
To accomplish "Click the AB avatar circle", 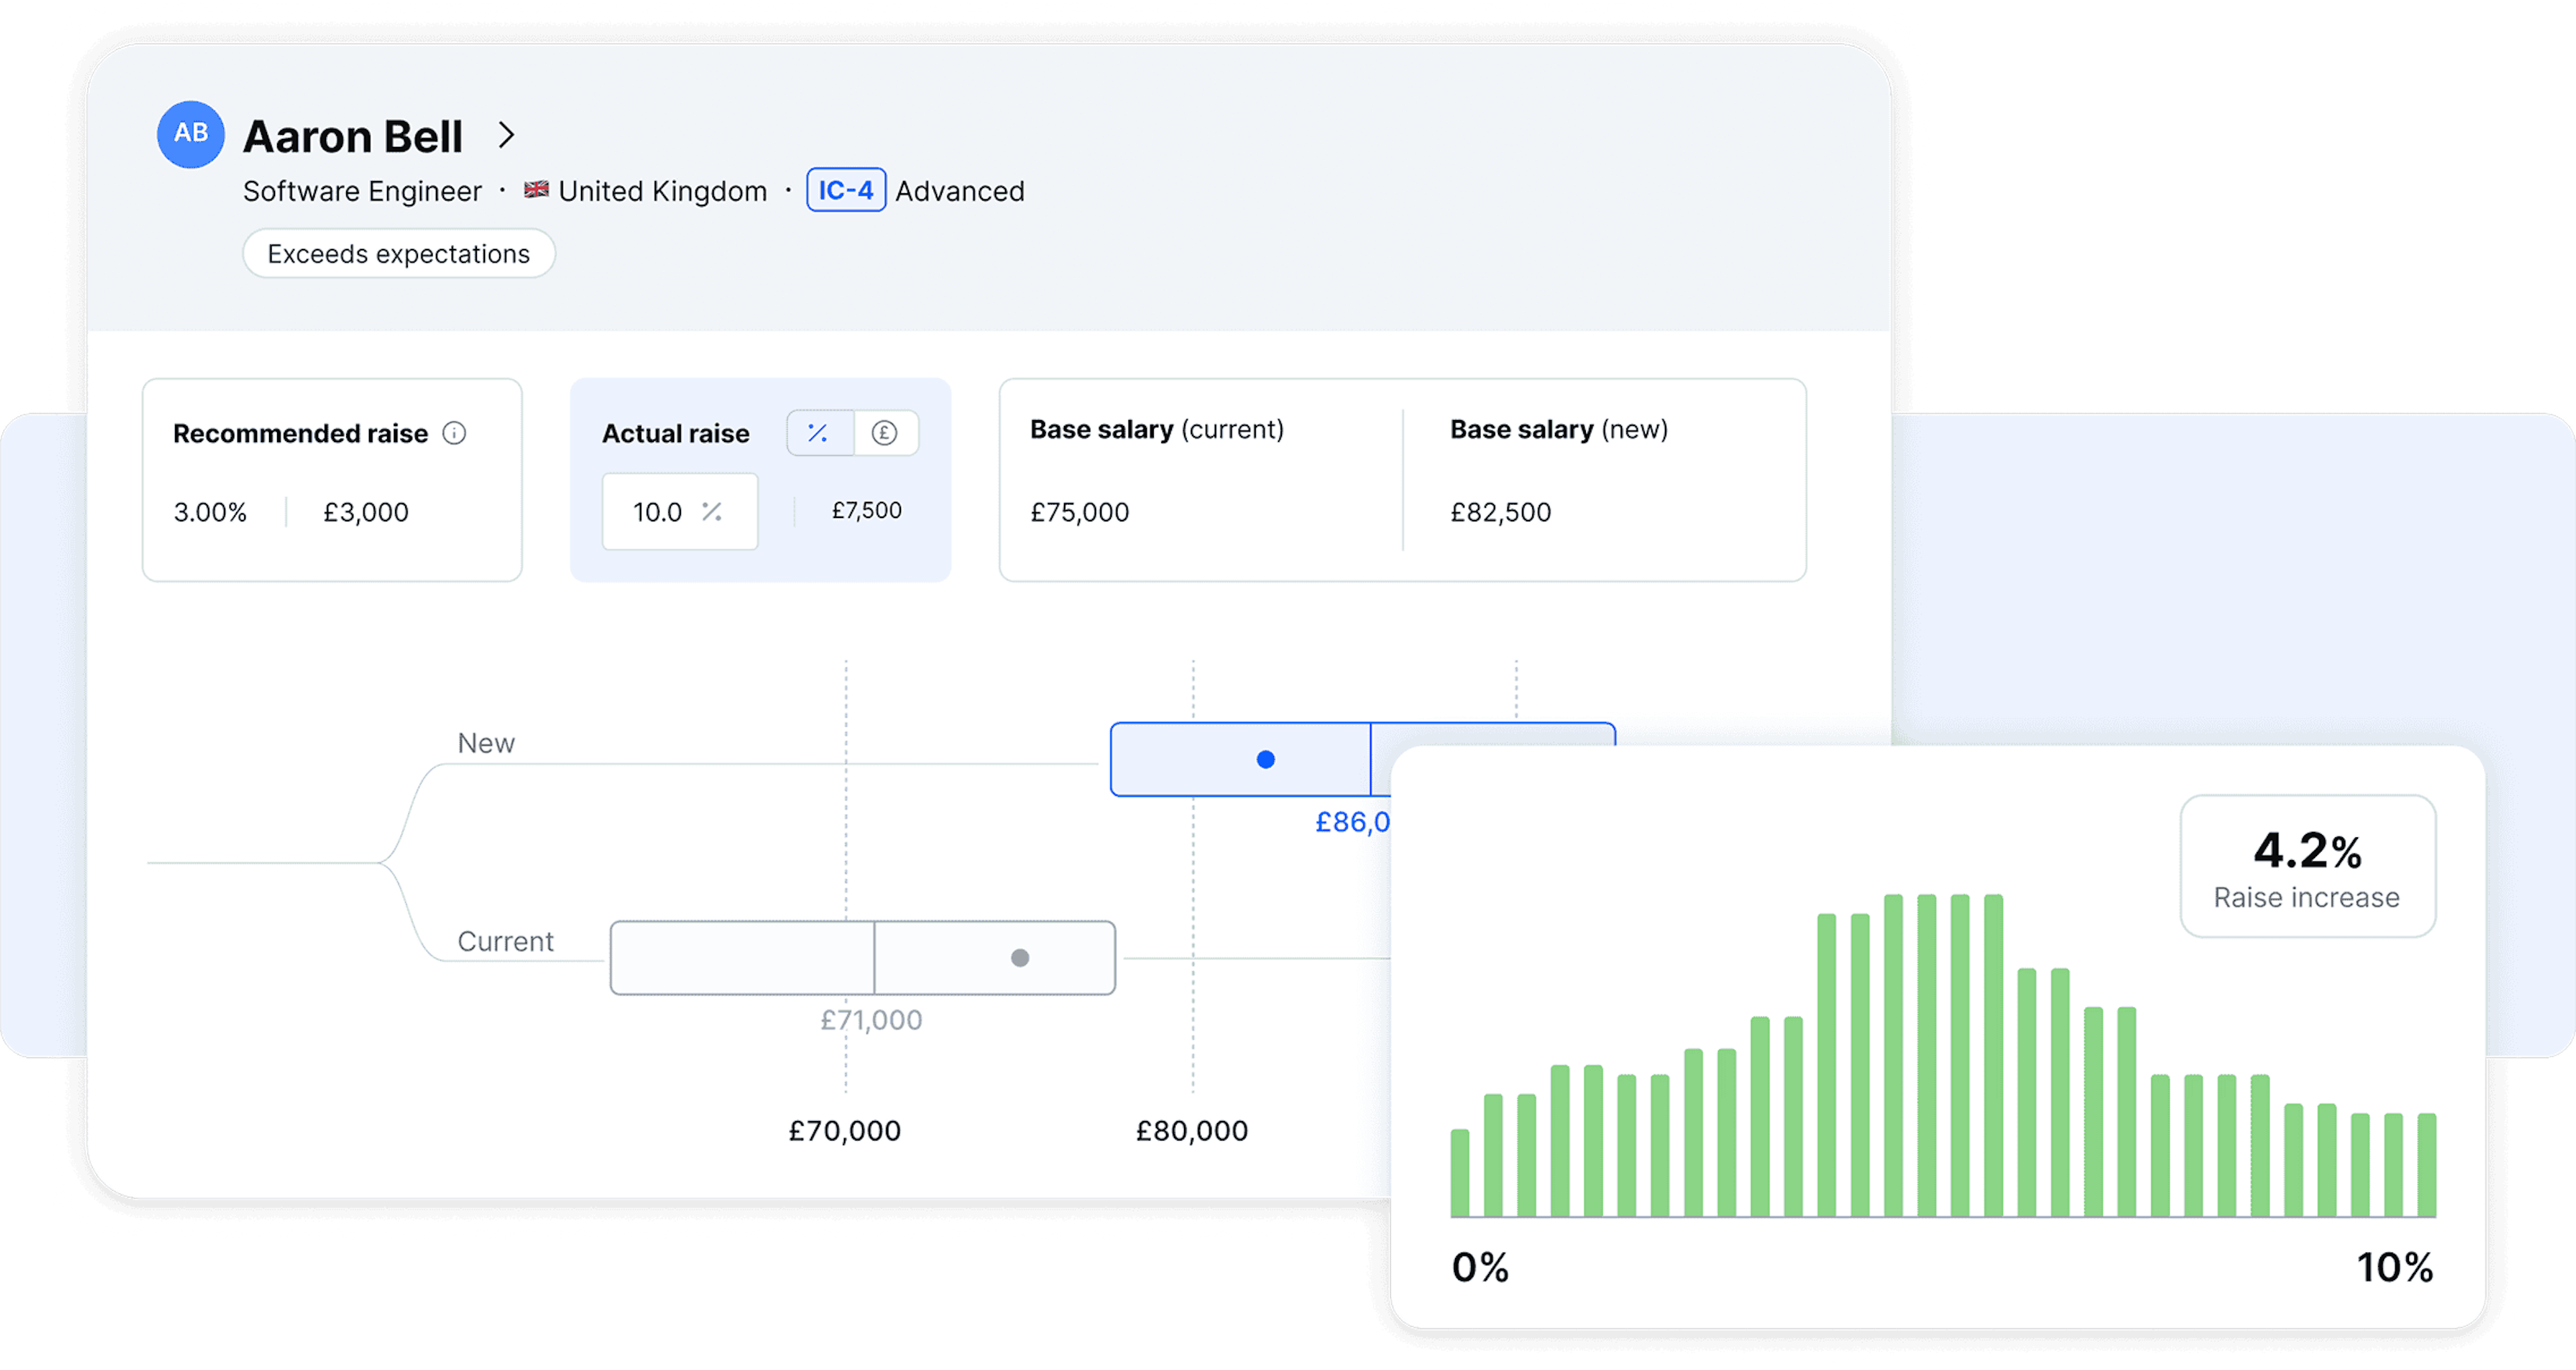I will pos(190,134).
